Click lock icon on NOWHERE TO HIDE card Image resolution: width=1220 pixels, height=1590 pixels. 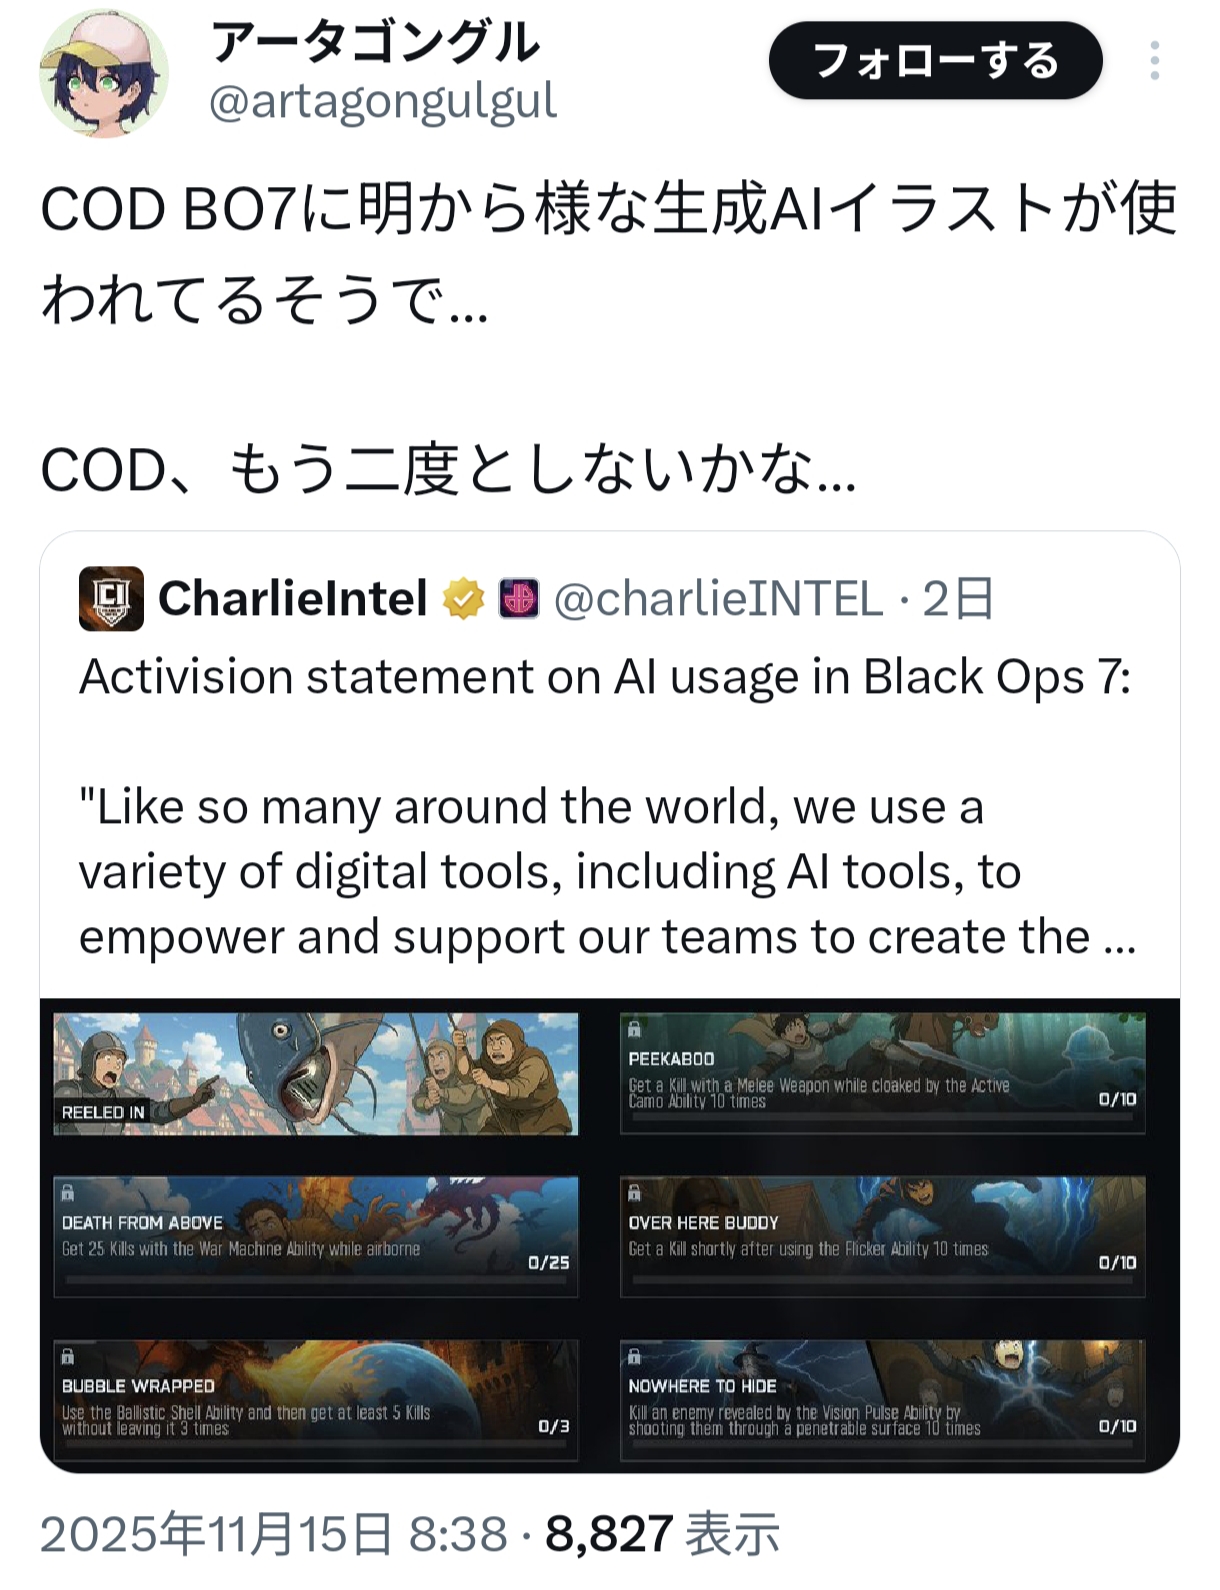[x=634, y=1357]
